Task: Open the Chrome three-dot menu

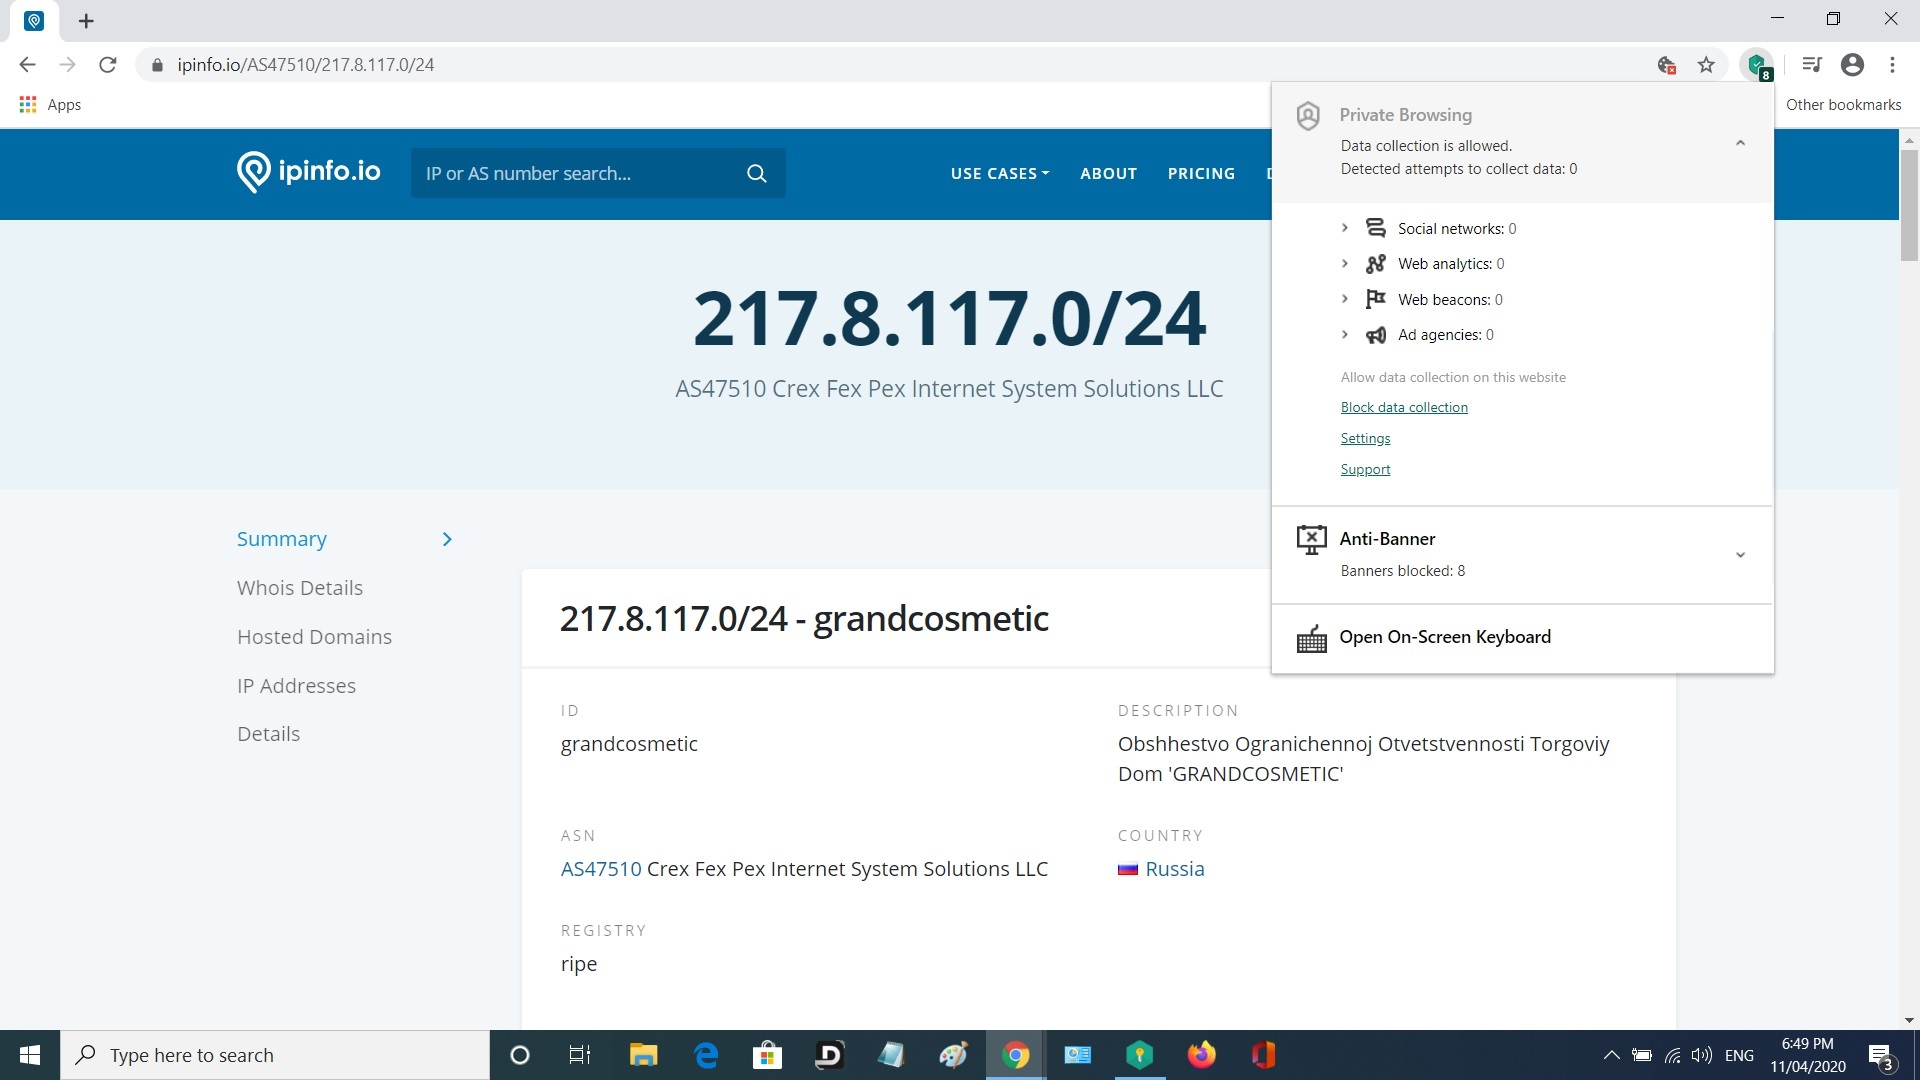Action: click(x=1892, y=65)
